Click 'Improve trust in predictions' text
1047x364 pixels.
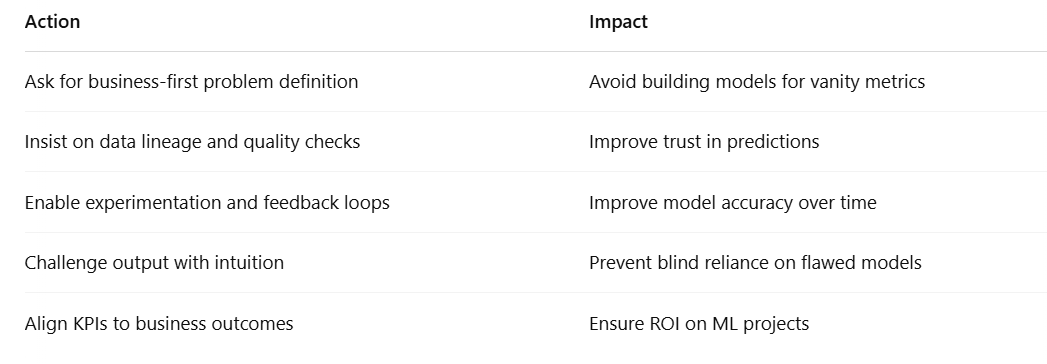(704, 142)
